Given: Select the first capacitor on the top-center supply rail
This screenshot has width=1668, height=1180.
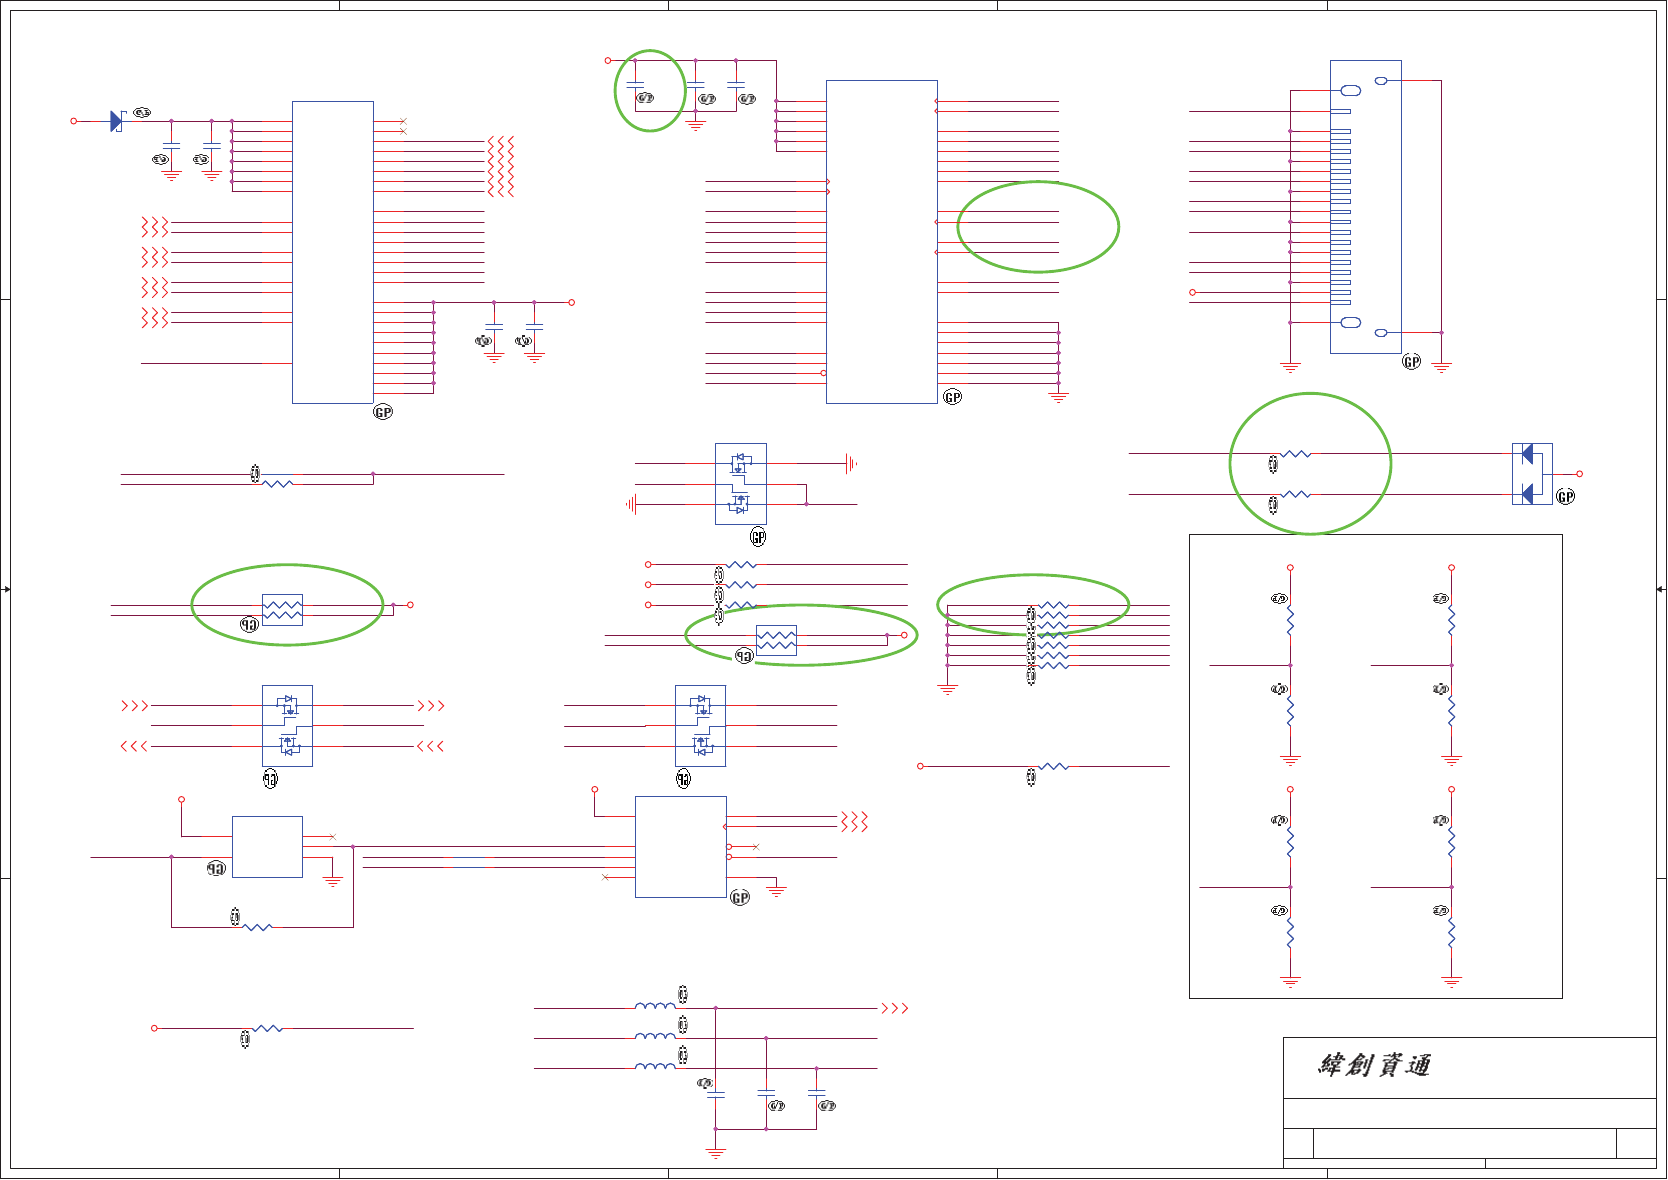Looking at the screenshot, I should click(635, 85).
